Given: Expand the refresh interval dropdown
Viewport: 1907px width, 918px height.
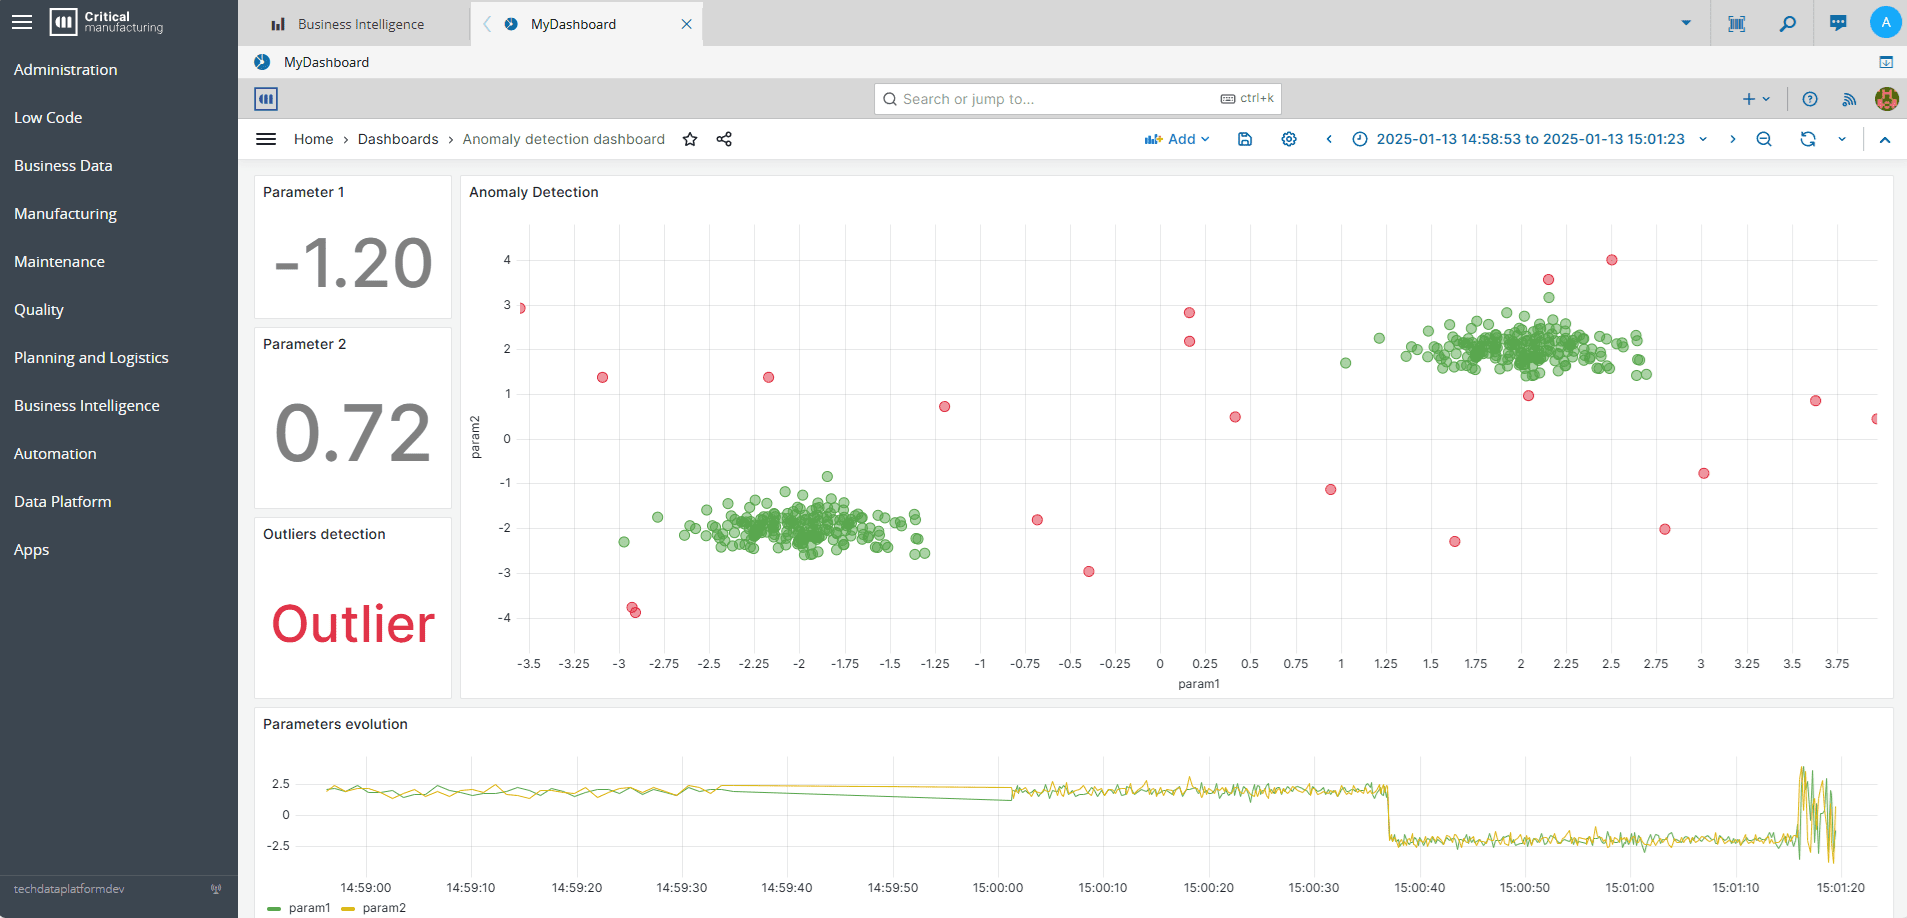Looking at the screenshot, I should [x=1842, y=139].
